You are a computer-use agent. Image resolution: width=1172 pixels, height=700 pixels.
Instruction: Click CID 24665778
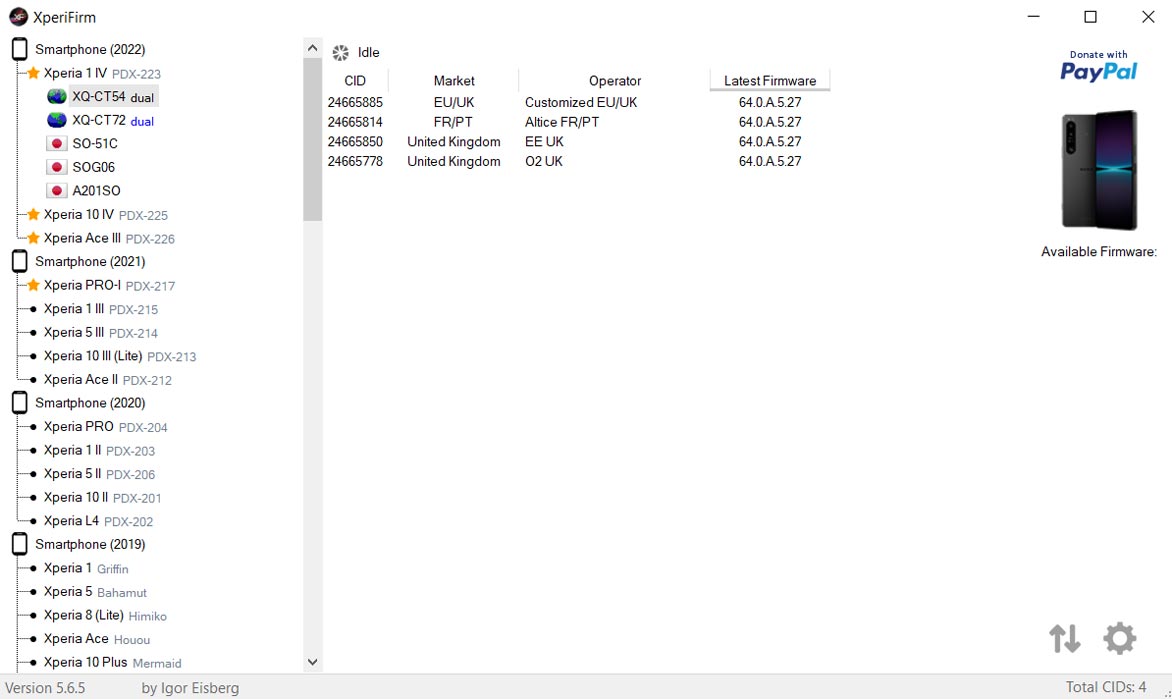[x=355, y=161]
